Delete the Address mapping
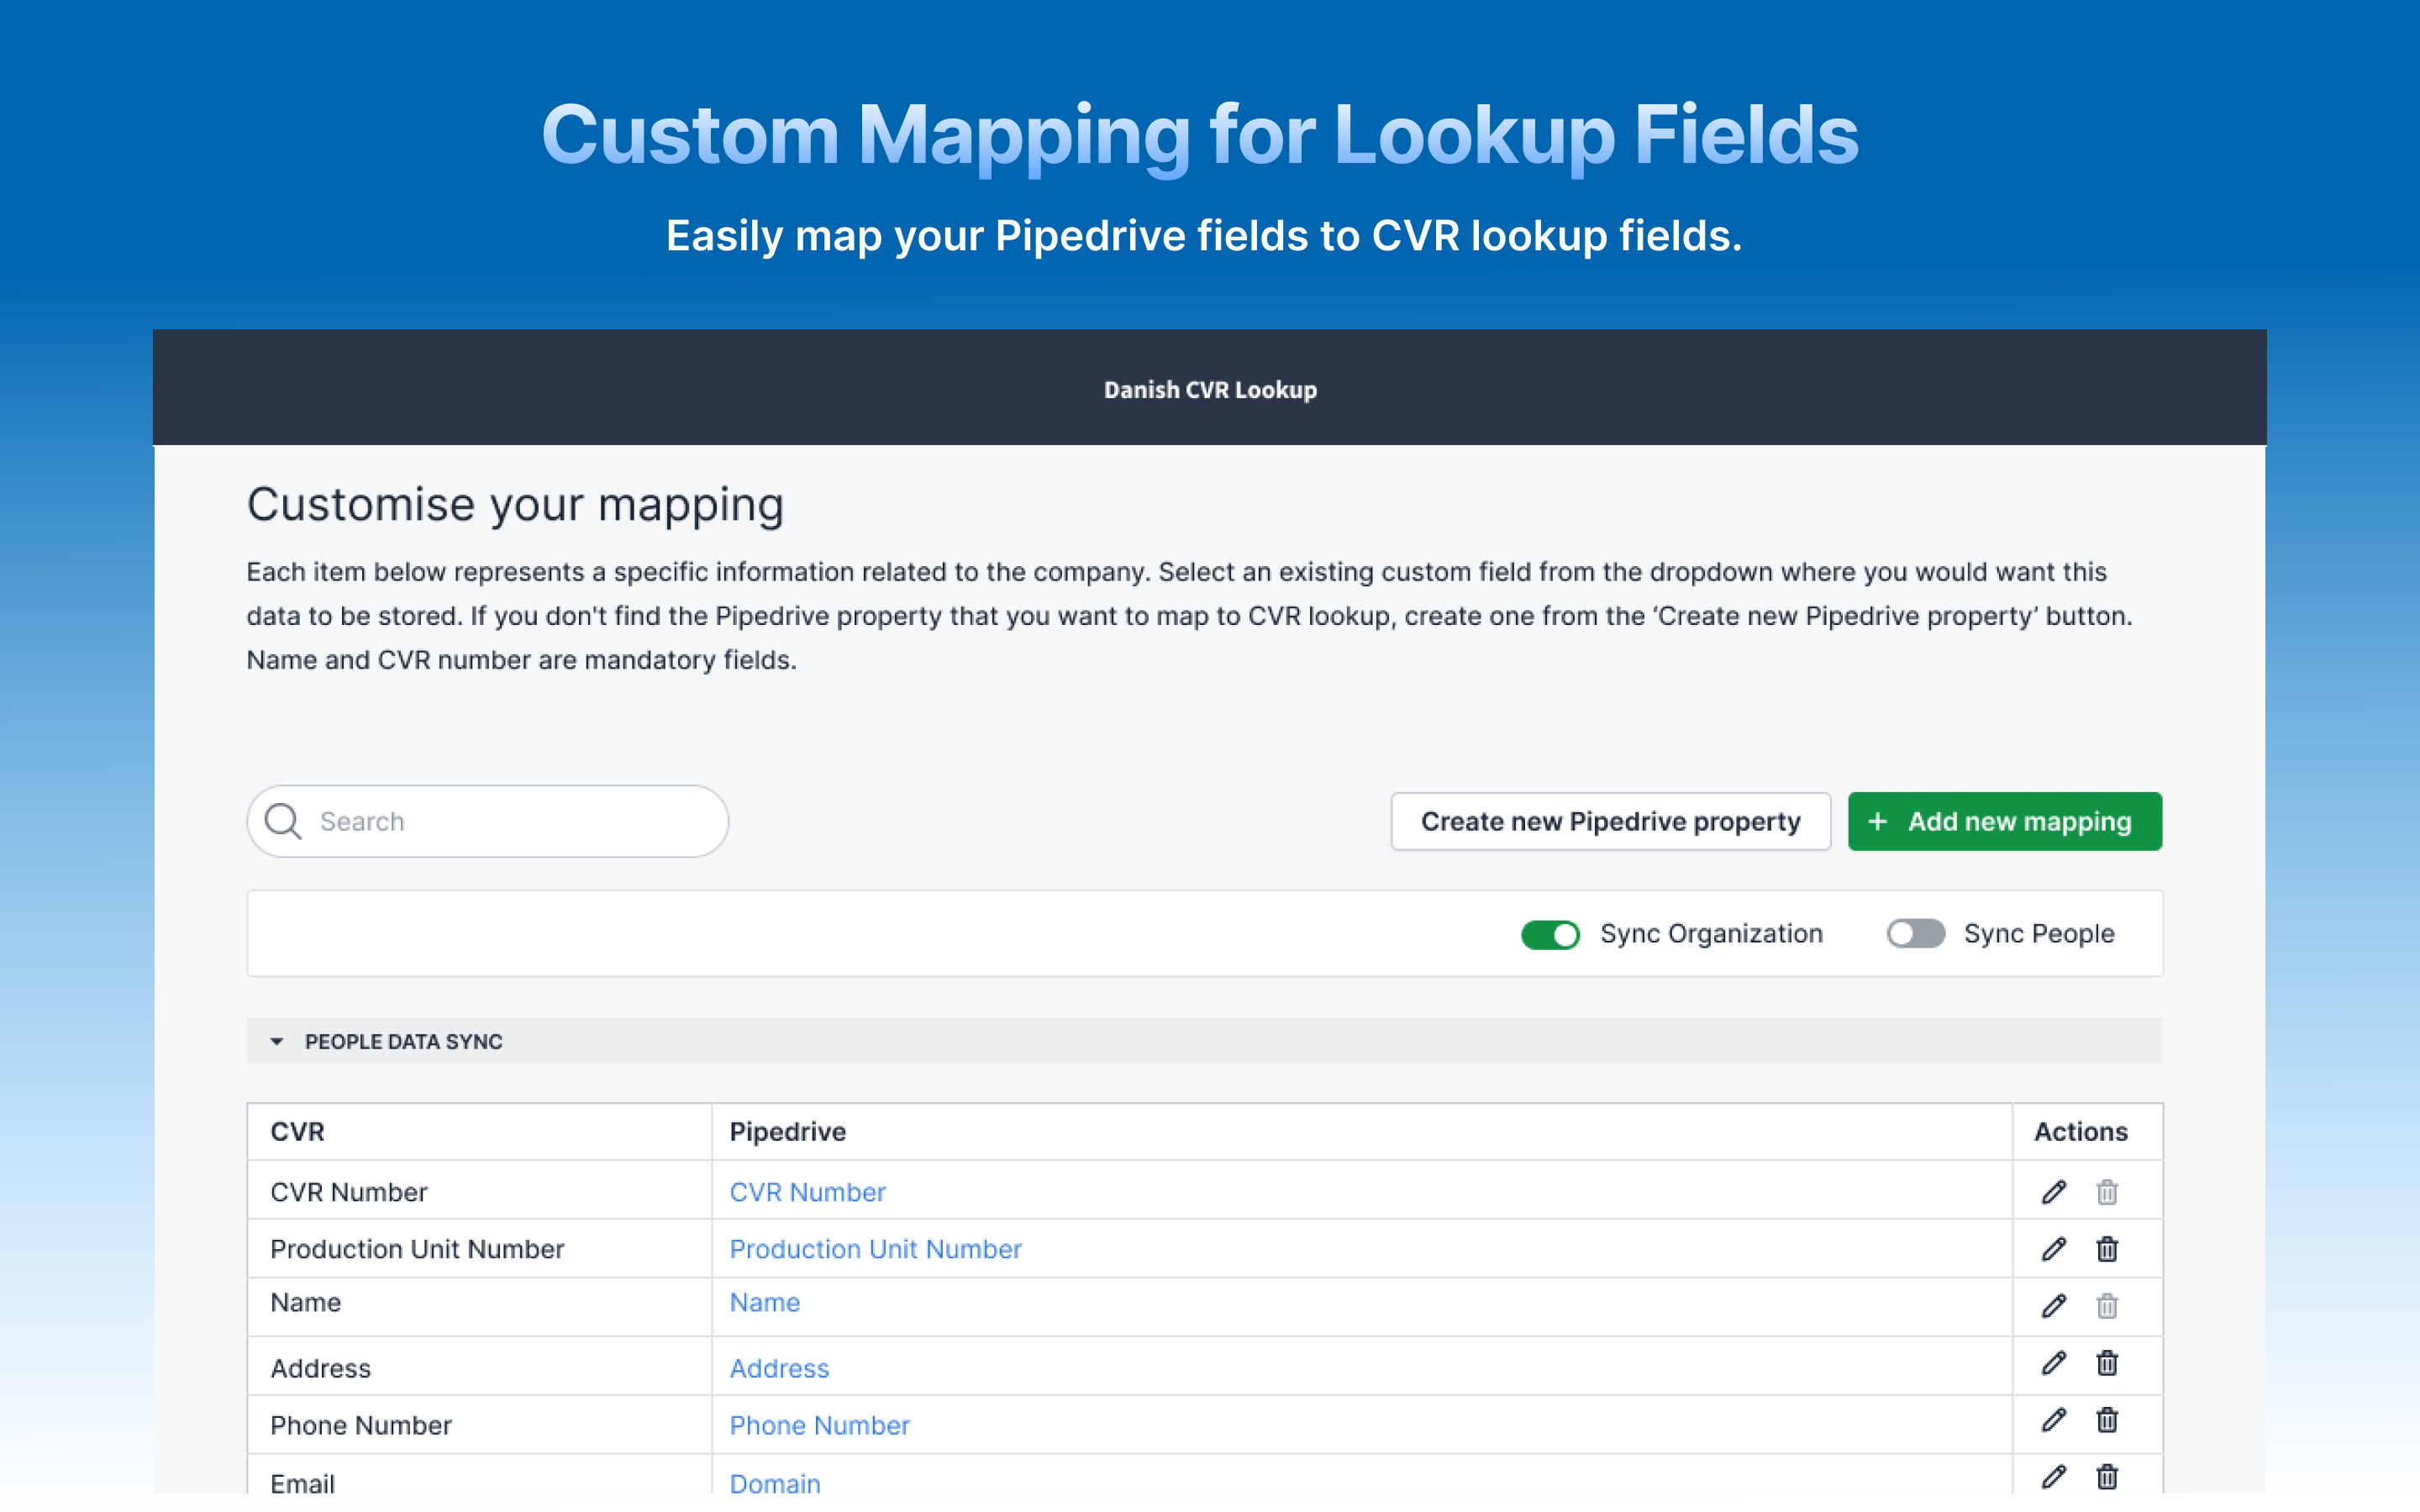 click(2107, 1363)
